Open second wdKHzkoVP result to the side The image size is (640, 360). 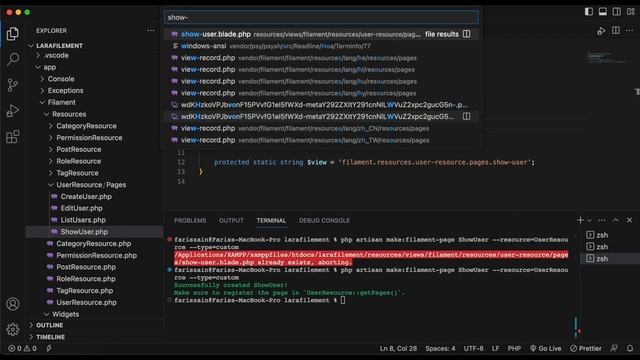(x=467, y=117)
